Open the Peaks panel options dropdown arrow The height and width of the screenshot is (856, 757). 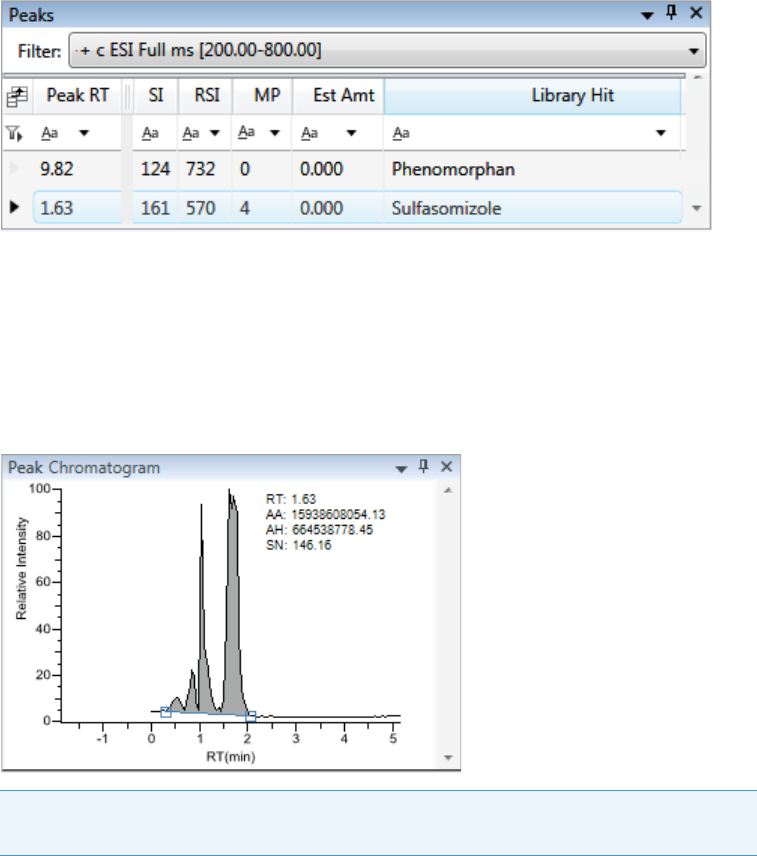647,16
